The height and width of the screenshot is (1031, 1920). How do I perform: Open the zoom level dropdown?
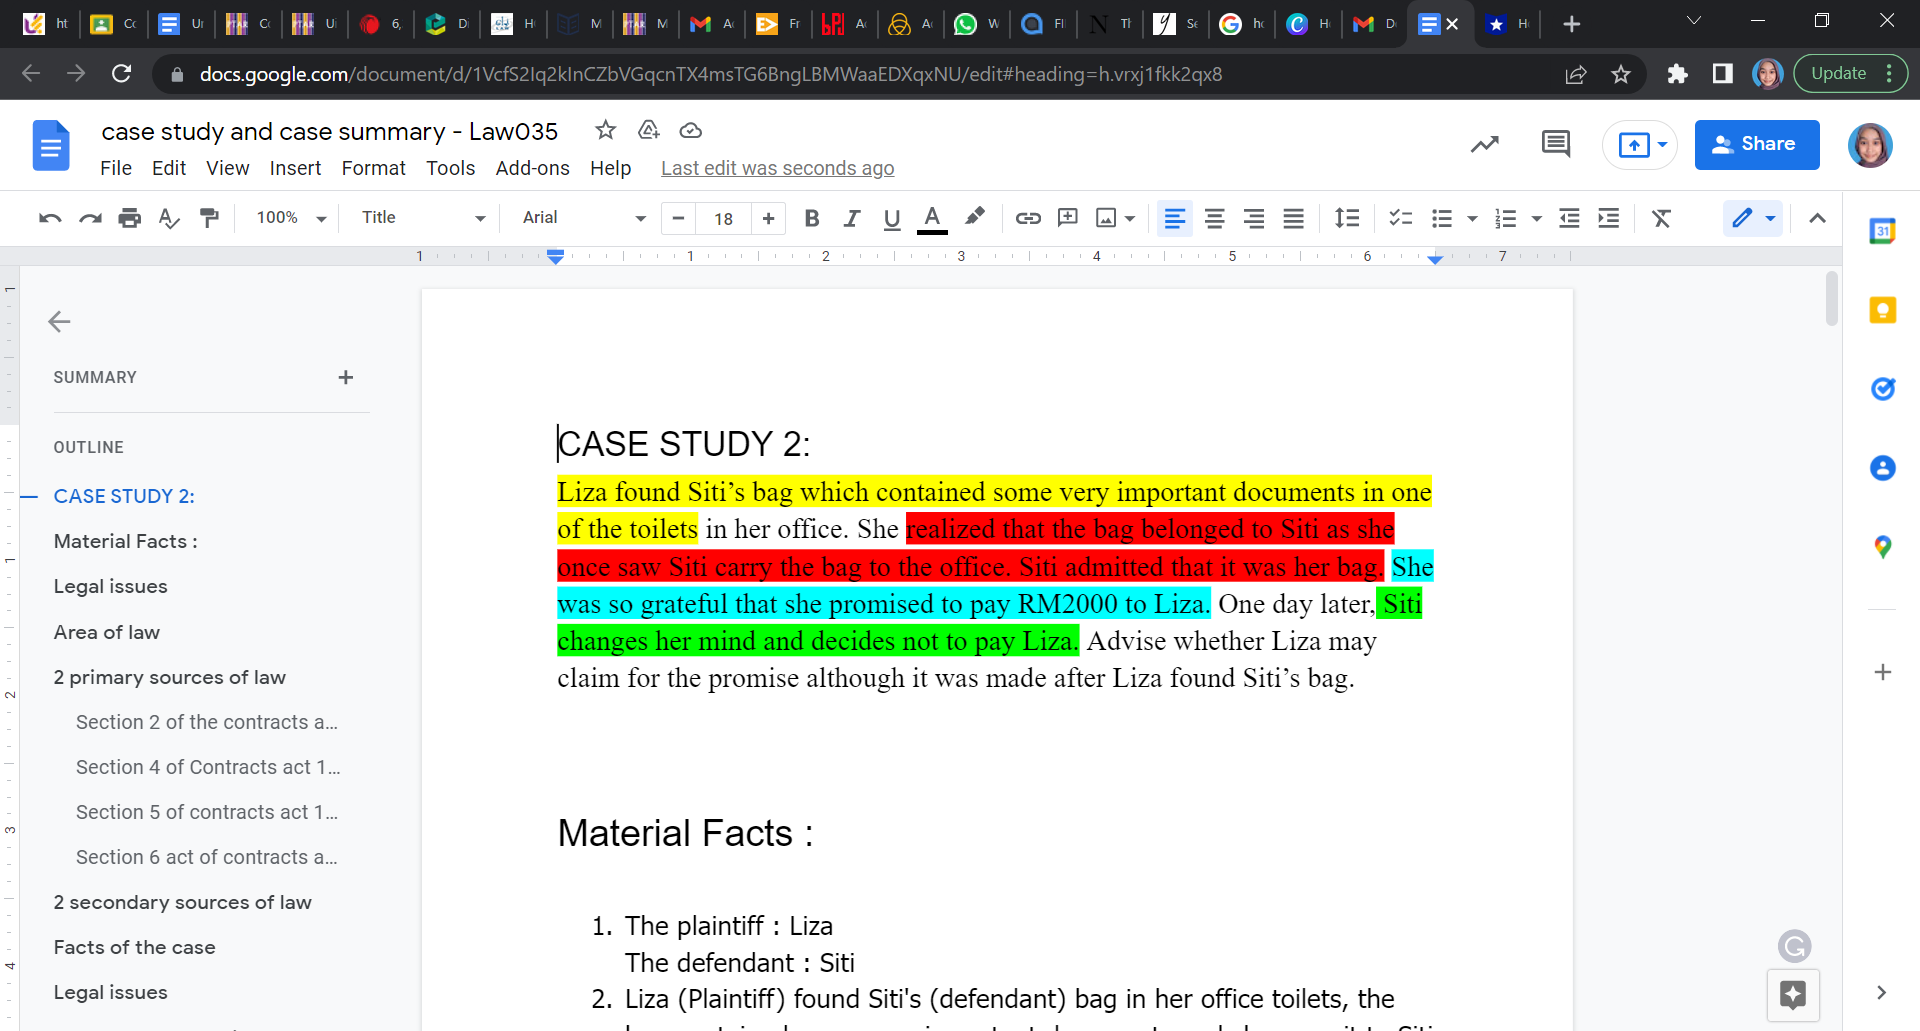(x=291, y=218)
